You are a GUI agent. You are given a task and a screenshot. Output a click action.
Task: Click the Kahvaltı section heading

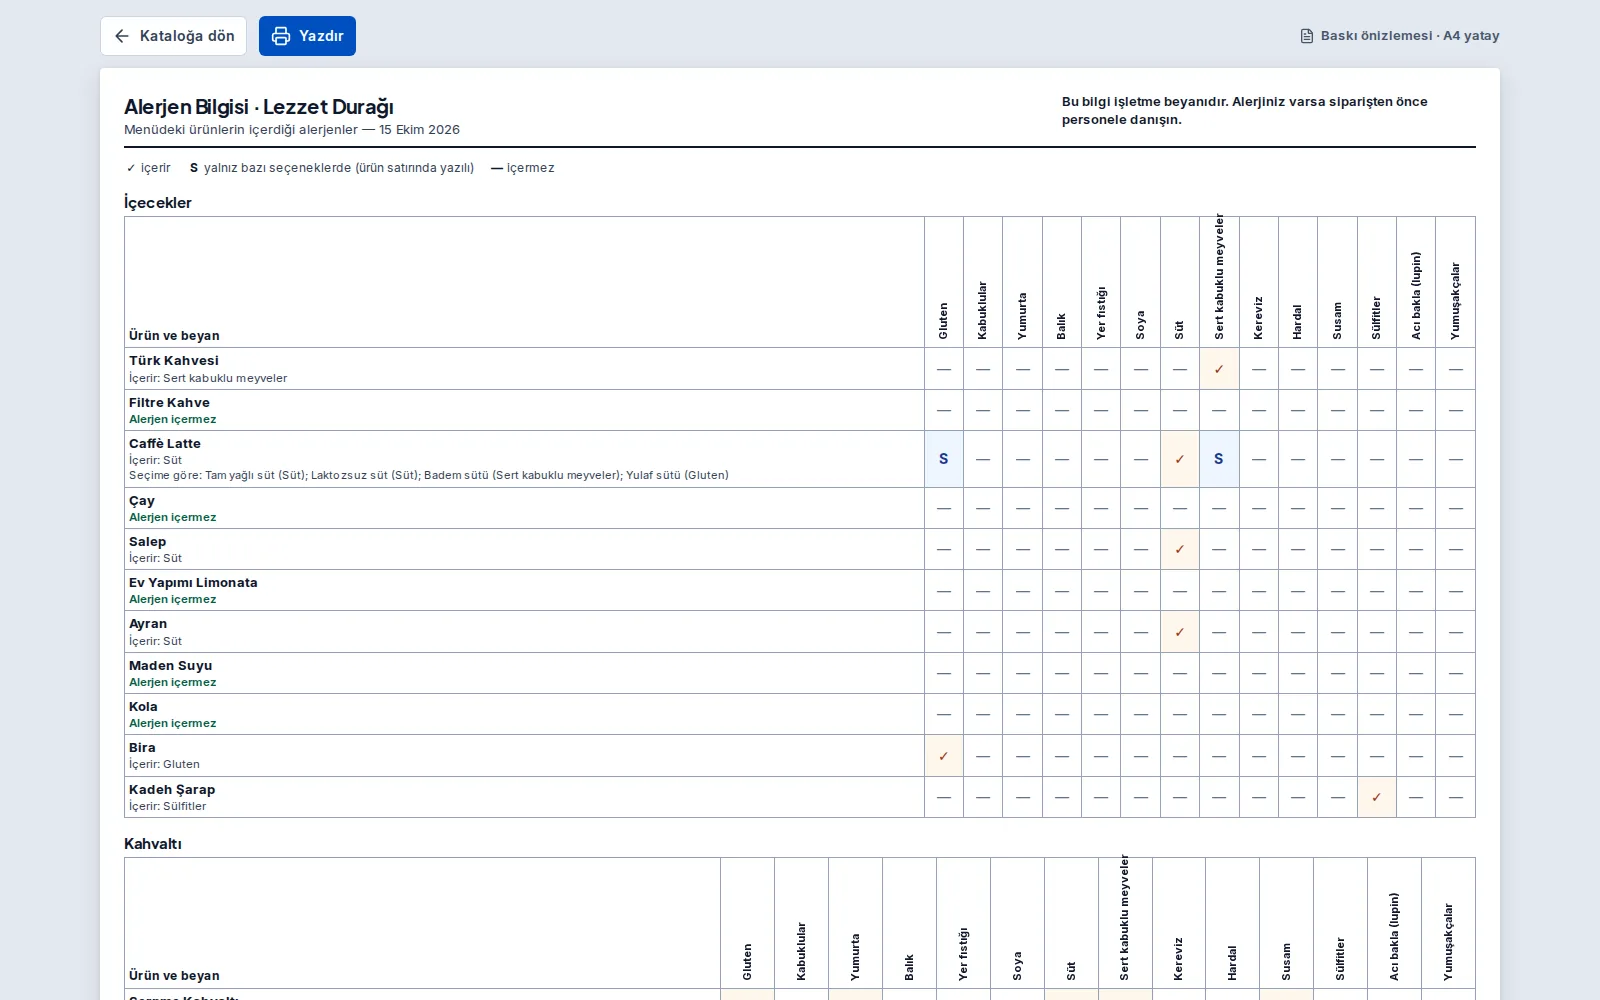click(x=153, y=843)
